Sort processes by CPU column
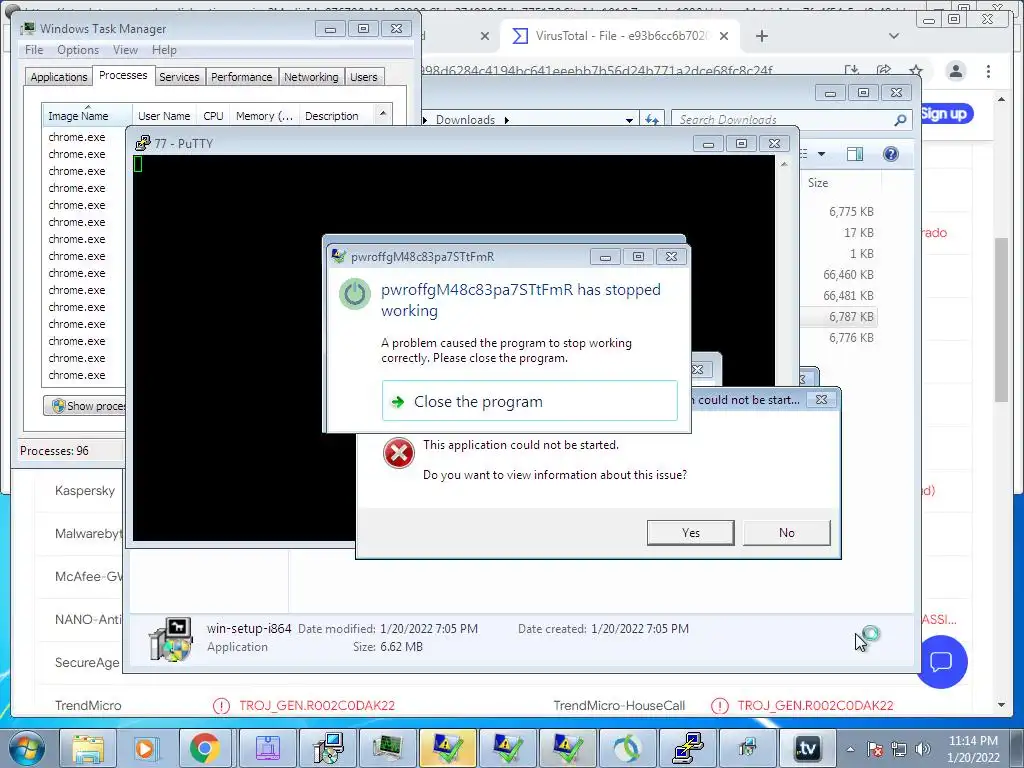1024x768 pixels. (213, 116)
